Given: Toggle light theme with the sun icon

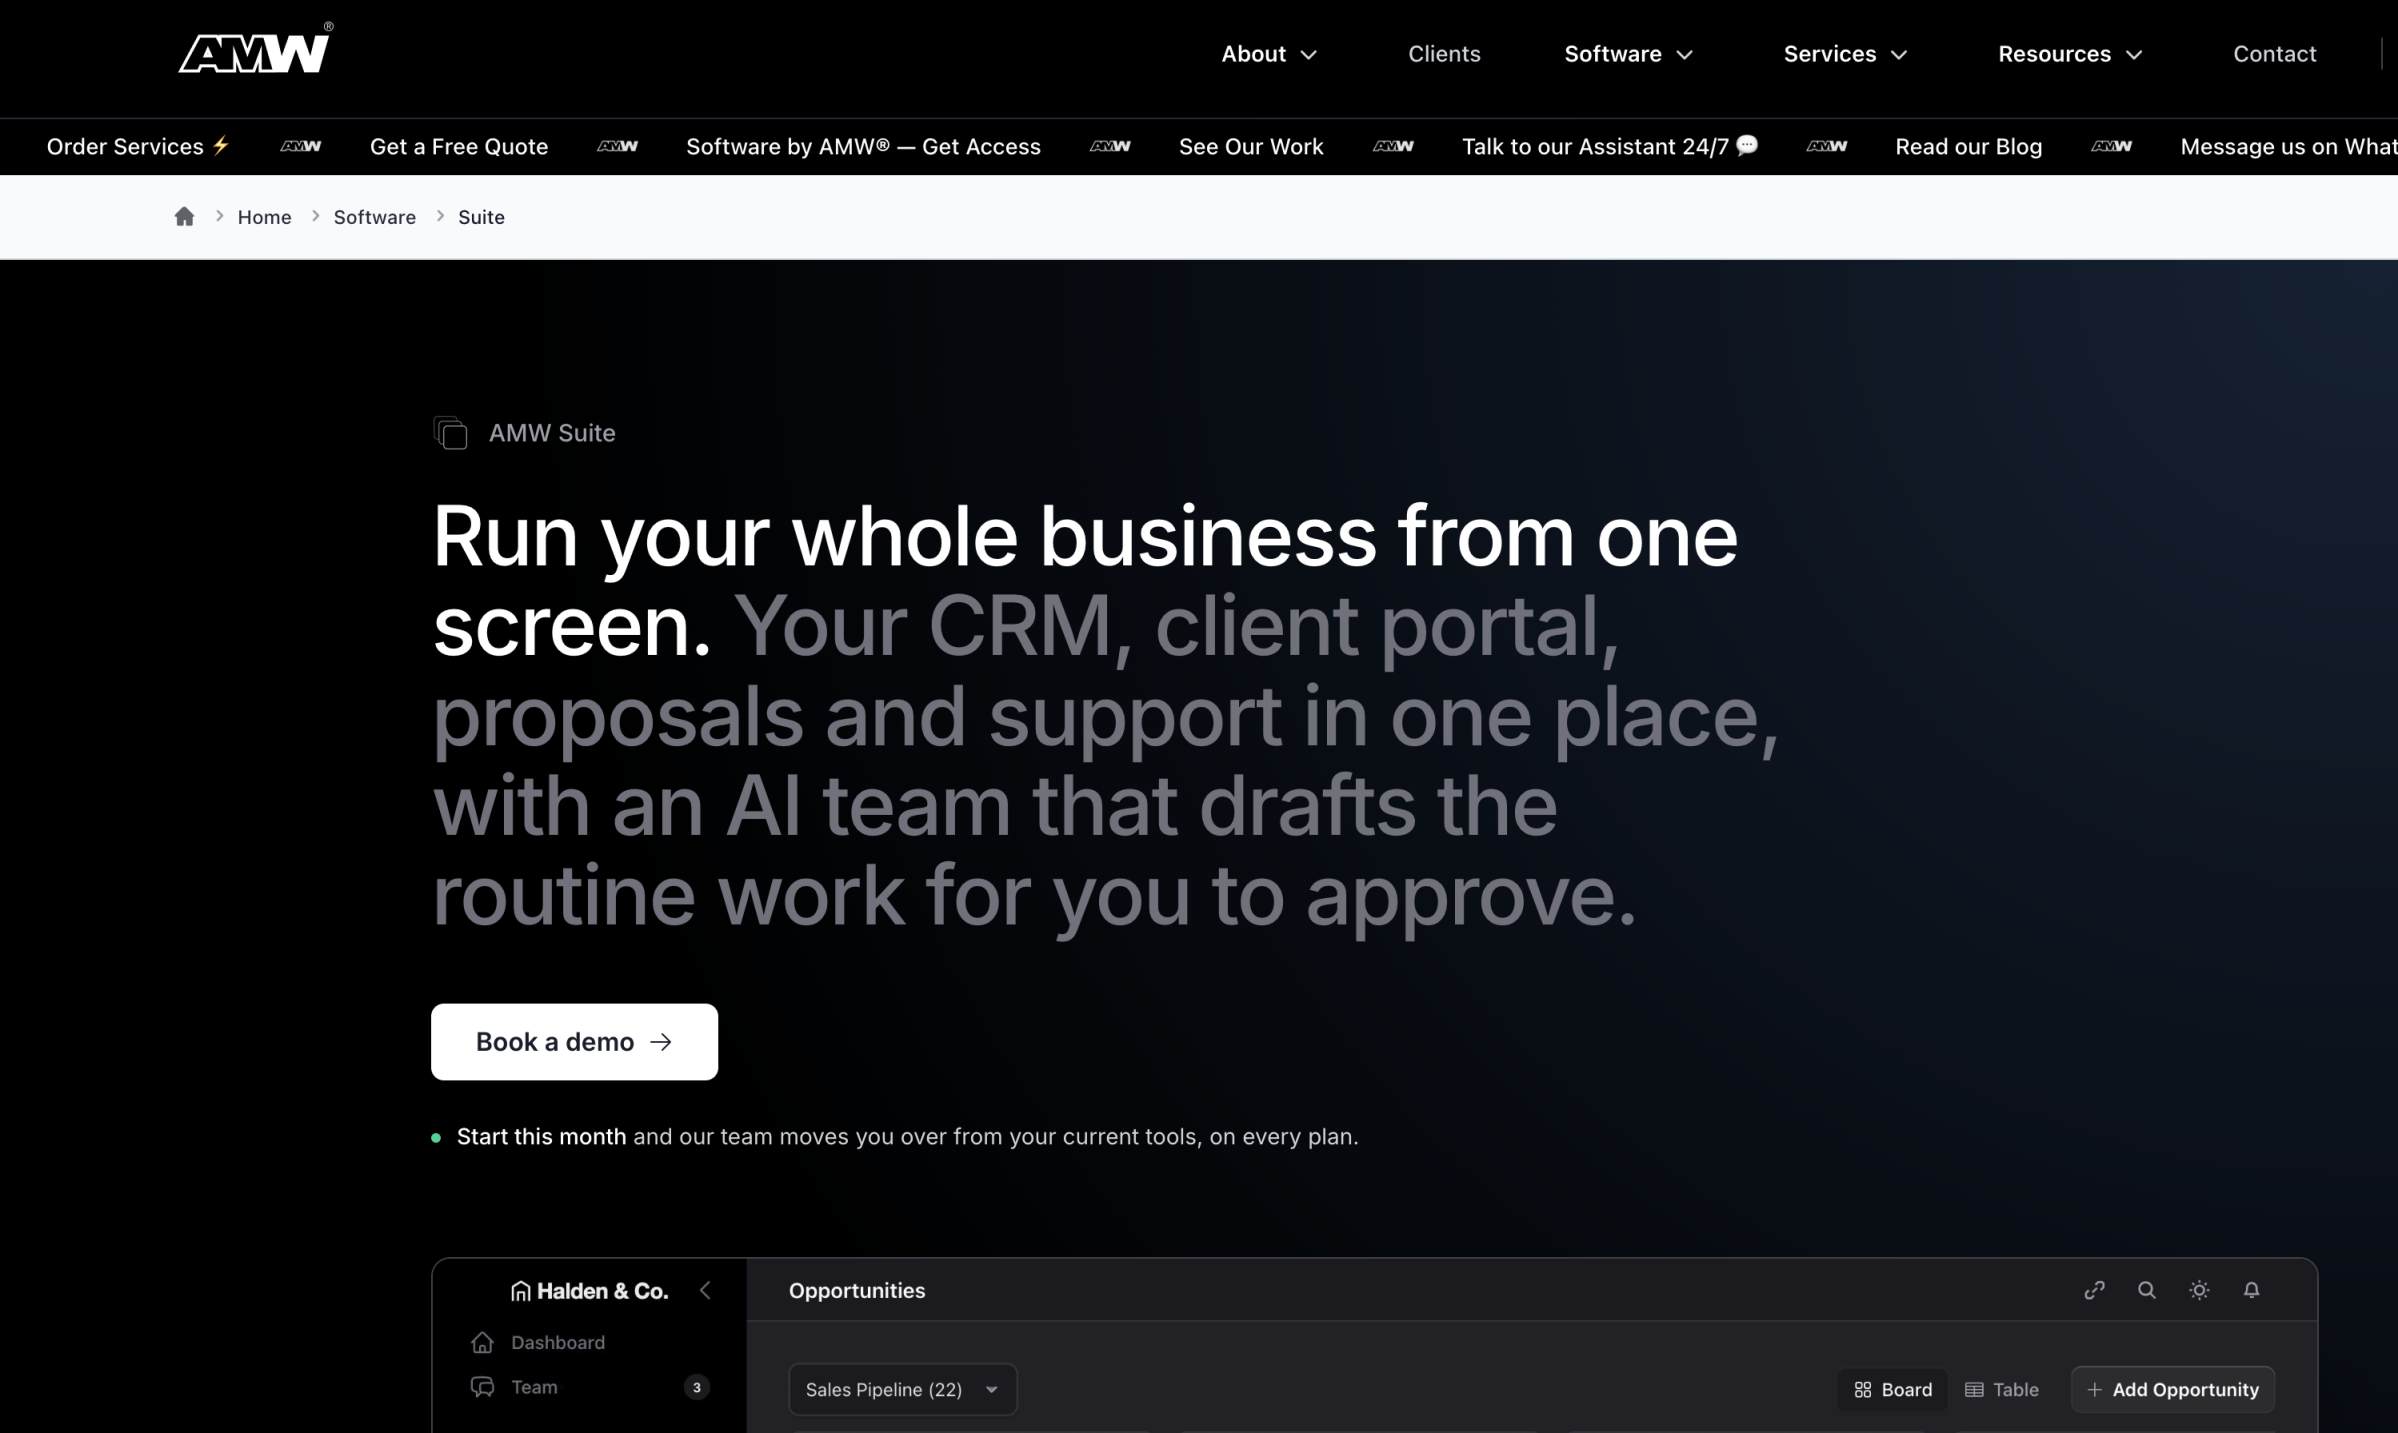Looking at the screenshot, I should coord(2199,1290).
